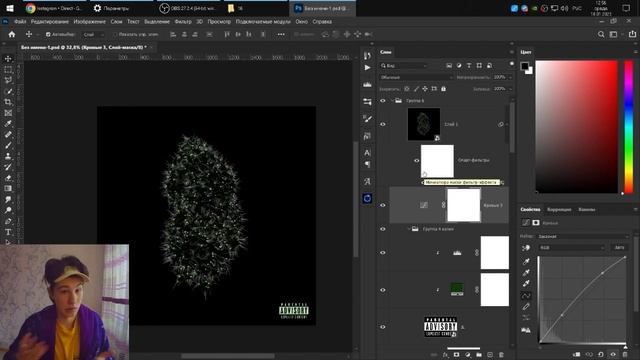Viewport: 640px width, 360px height.
Task: Toggle the Show transform controls checkbox
Action: tap(115, 35)
